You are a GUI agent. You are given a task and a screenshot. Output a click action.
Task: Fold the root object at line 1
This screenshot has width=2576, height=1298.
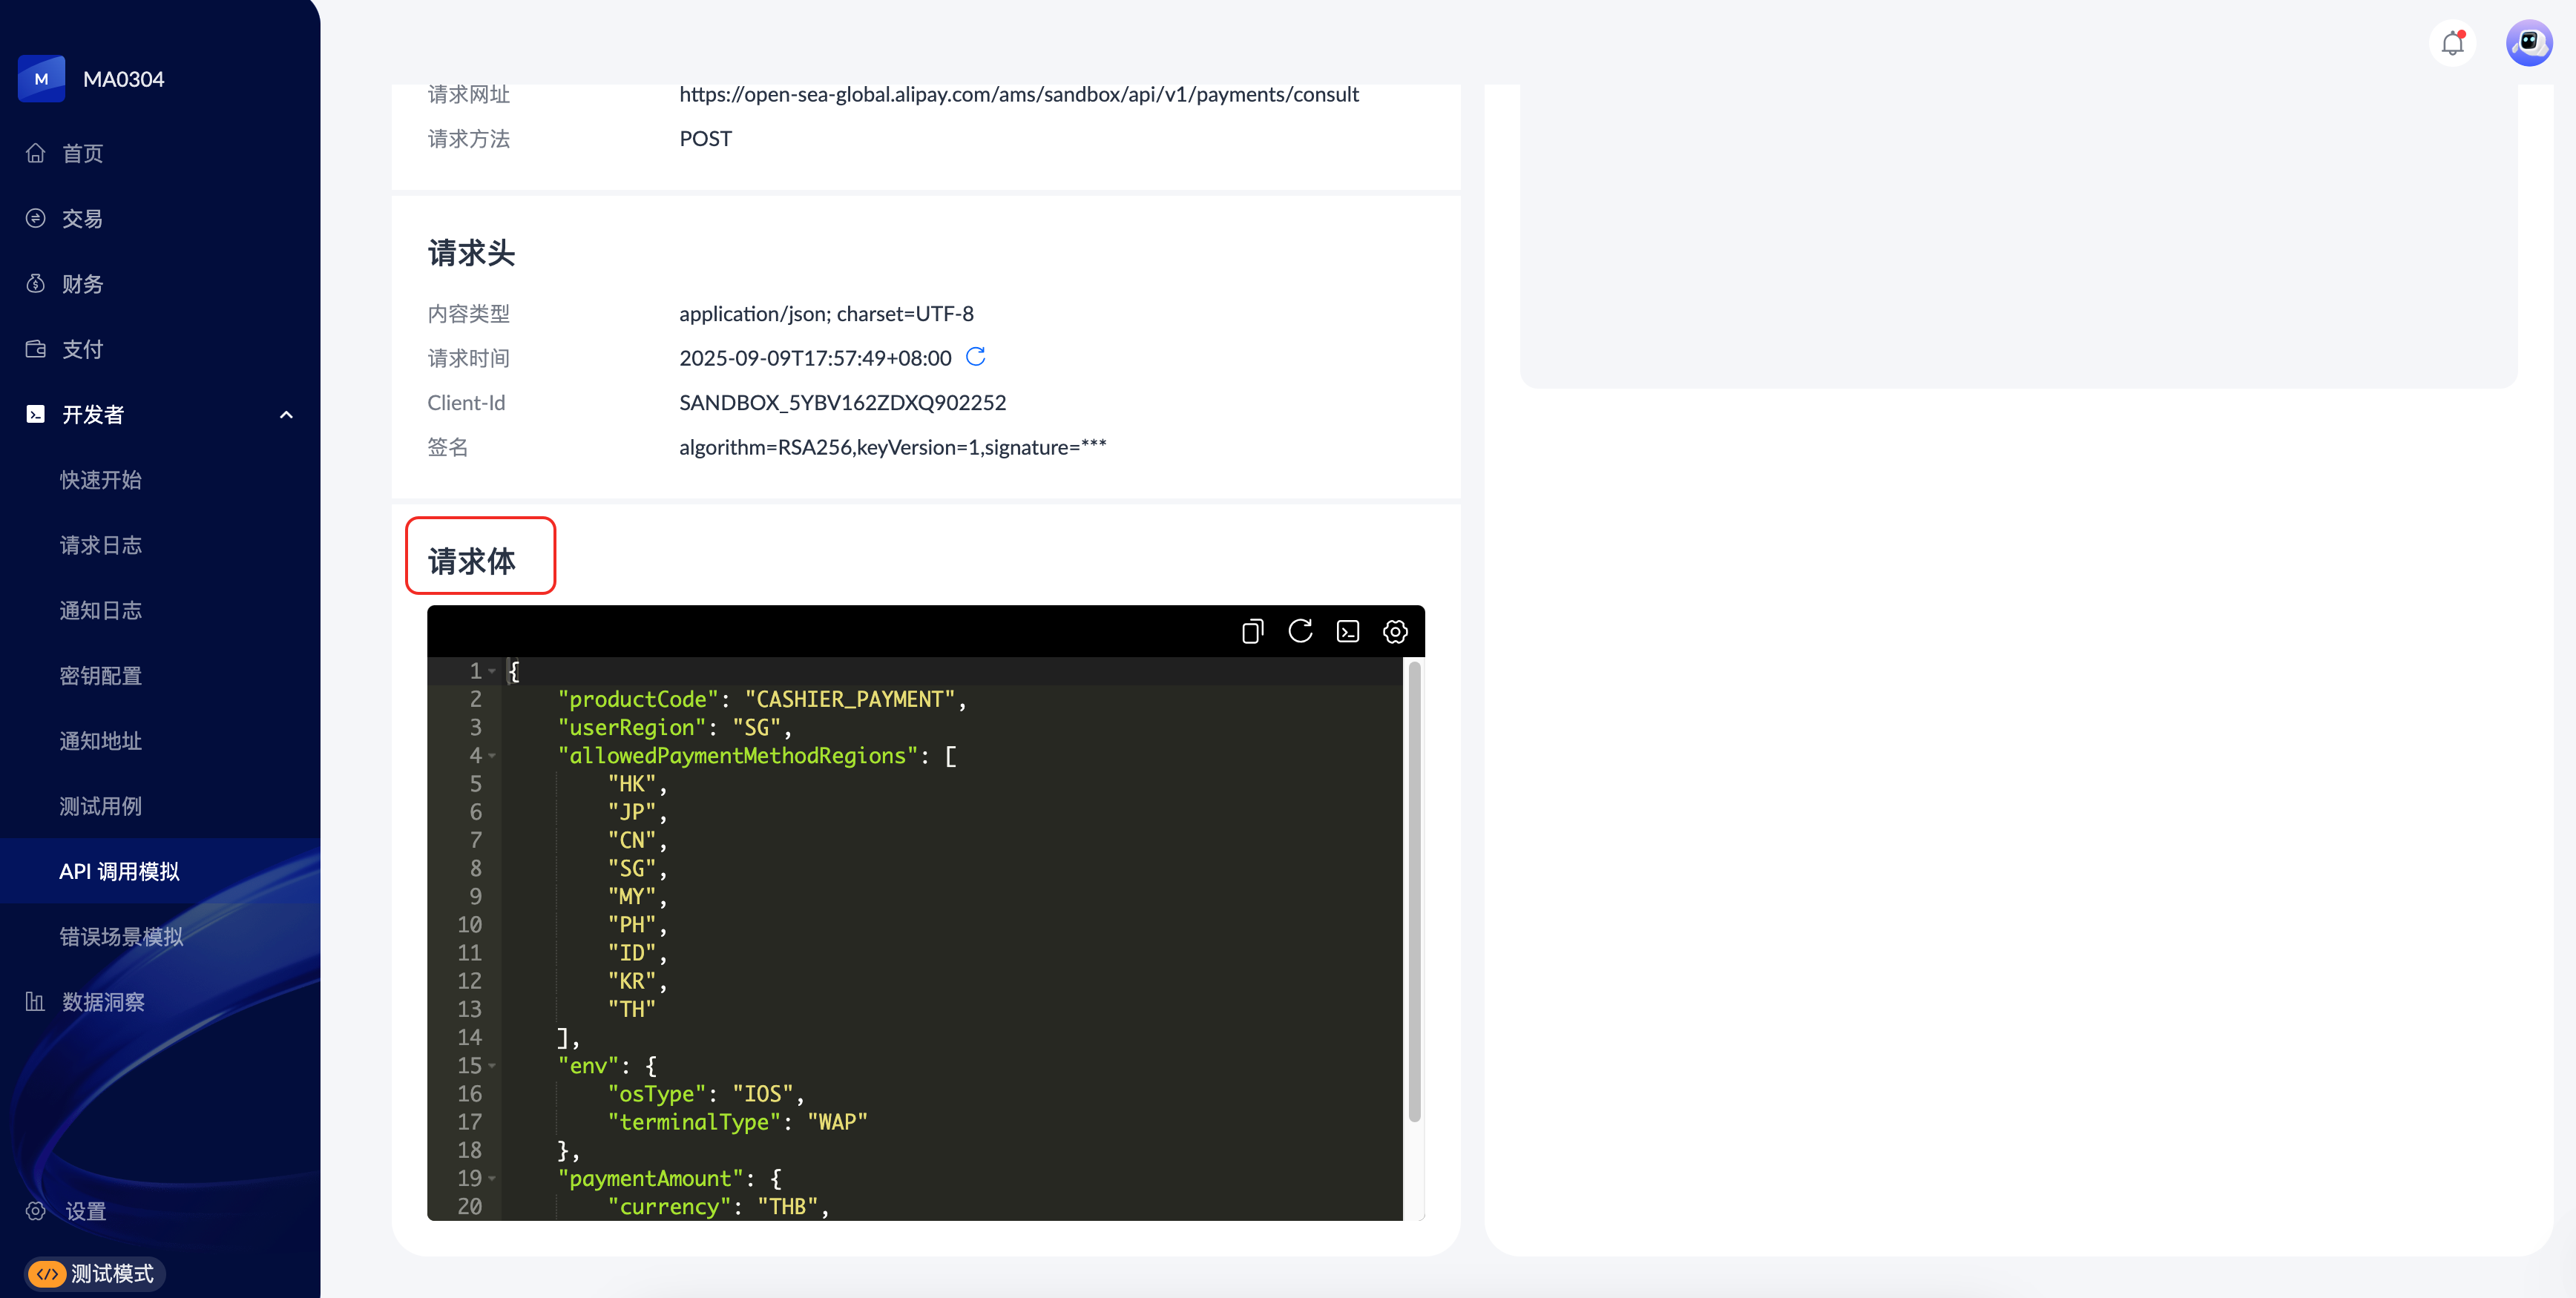click(x=492, y=671)
